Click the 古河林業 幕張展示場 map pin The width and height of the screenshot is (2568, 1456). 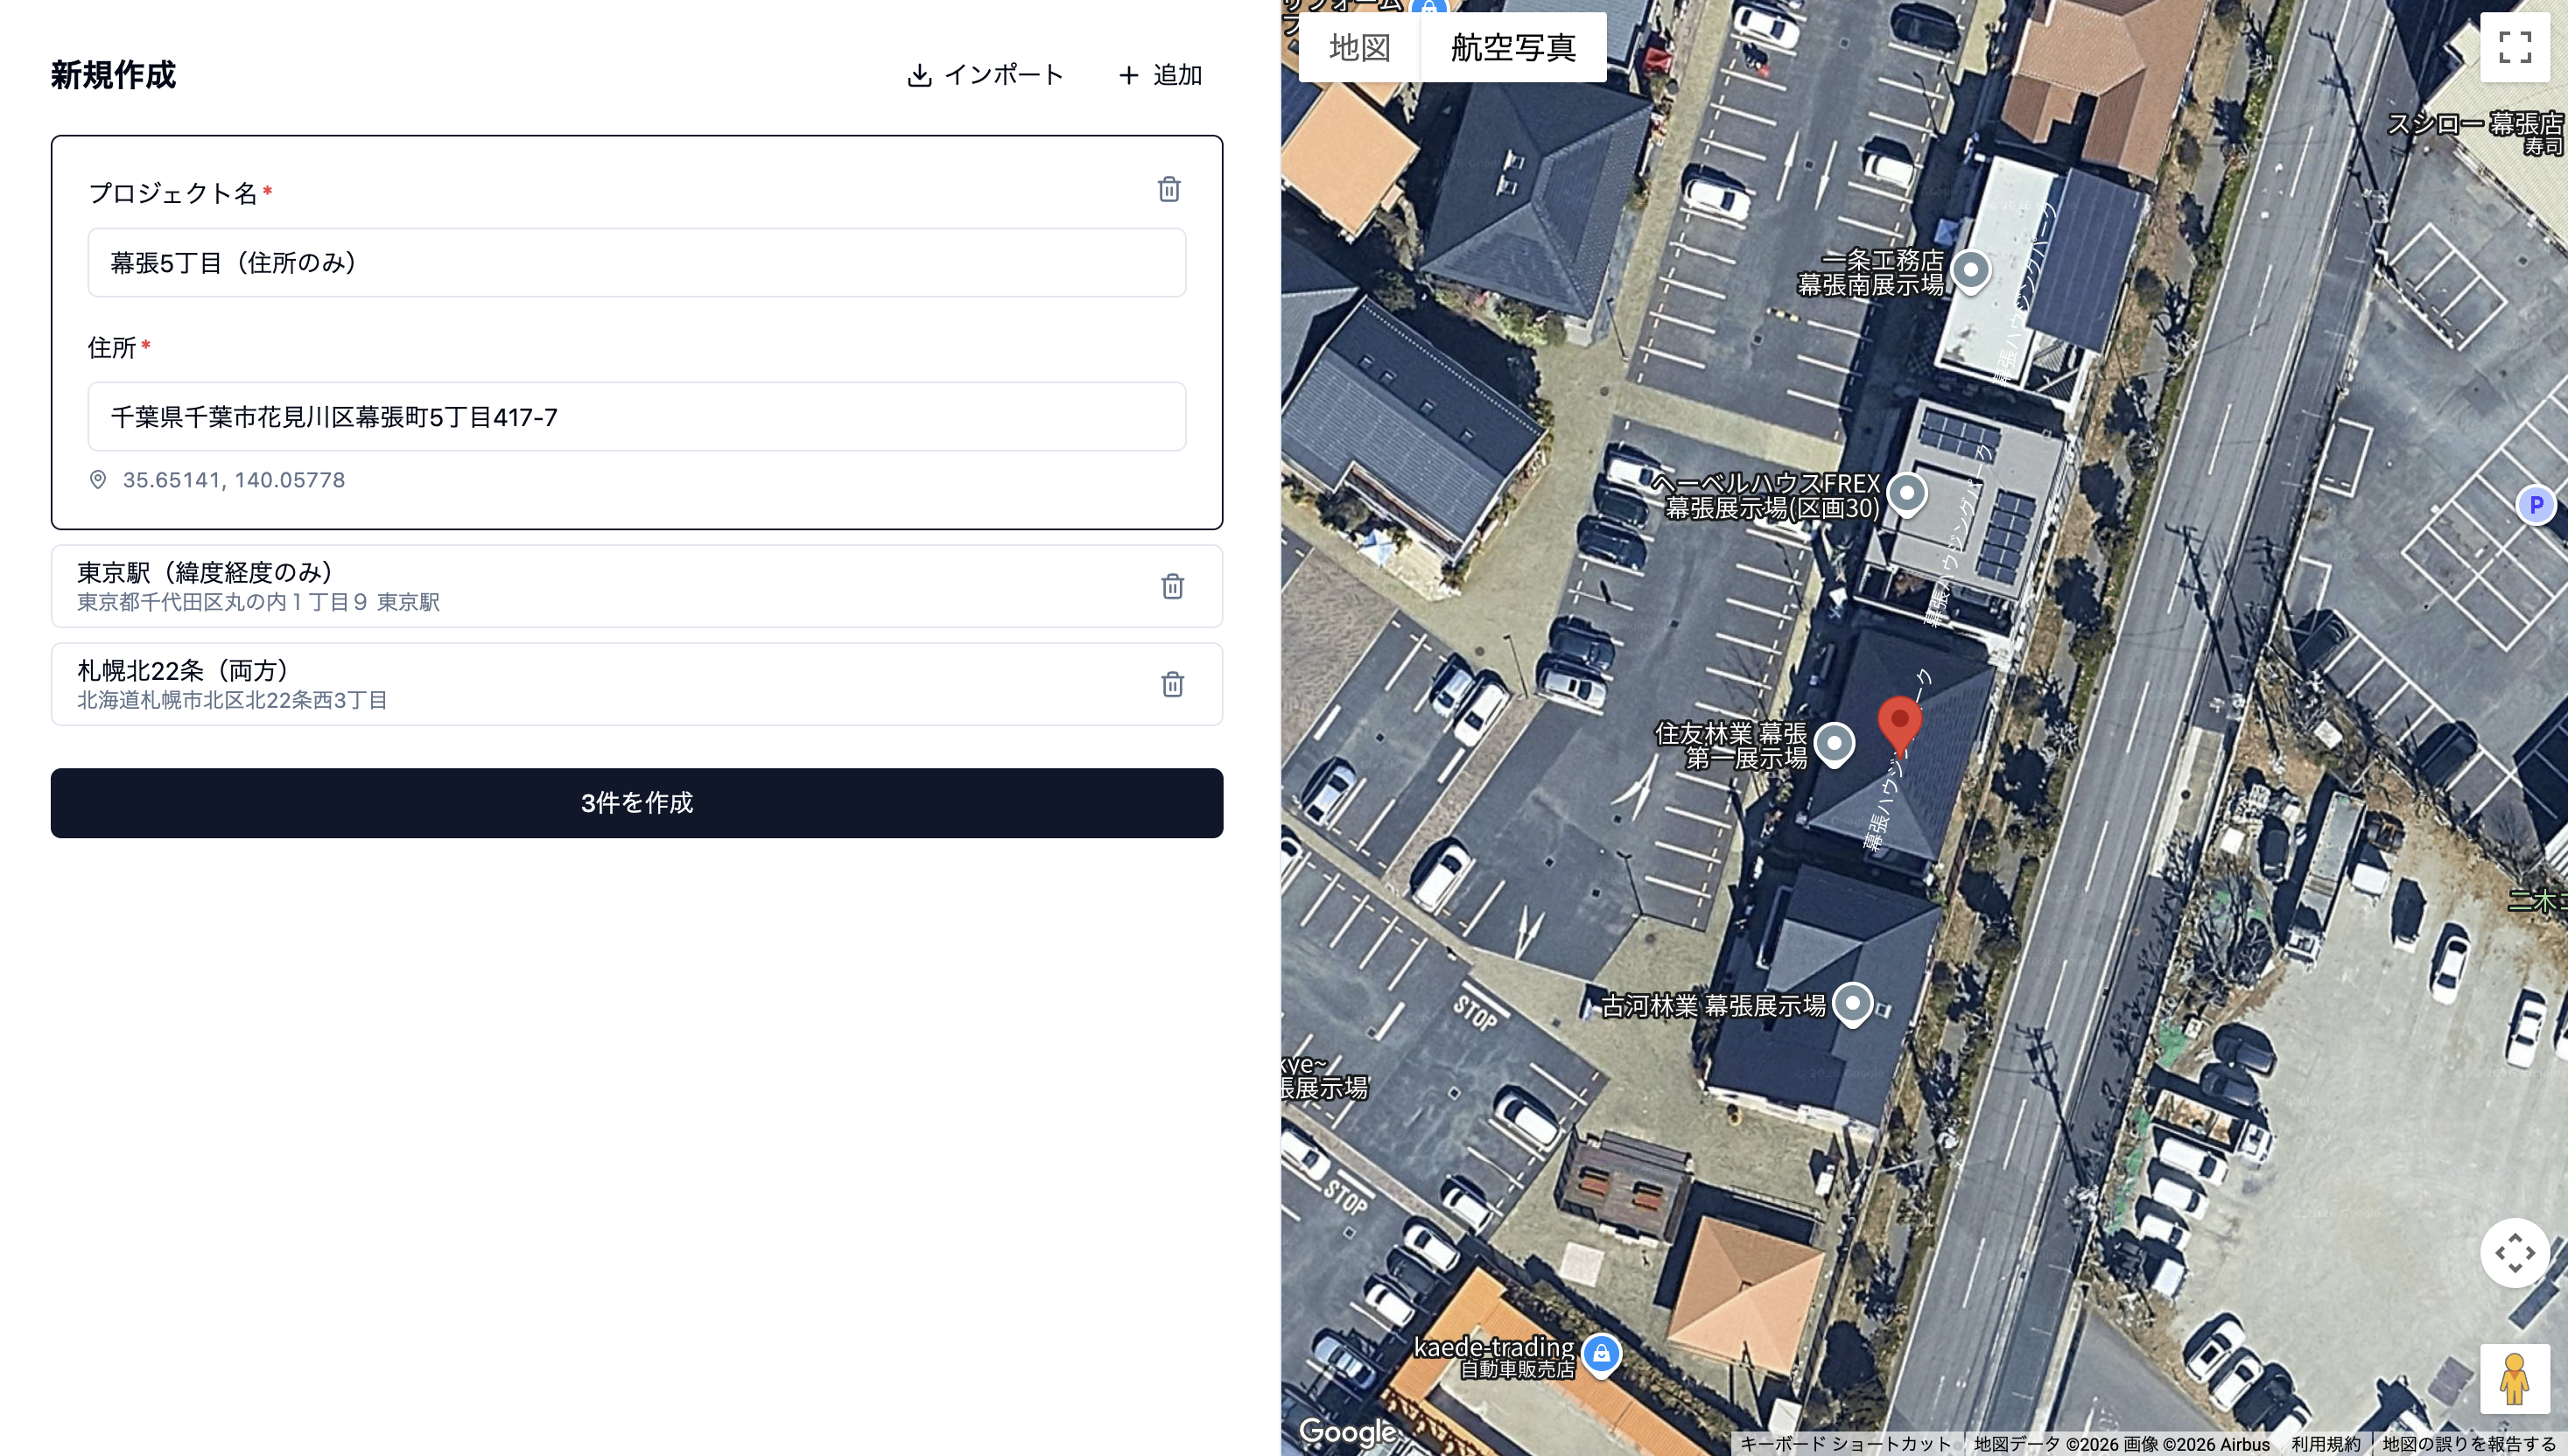pos(1852,1004)
